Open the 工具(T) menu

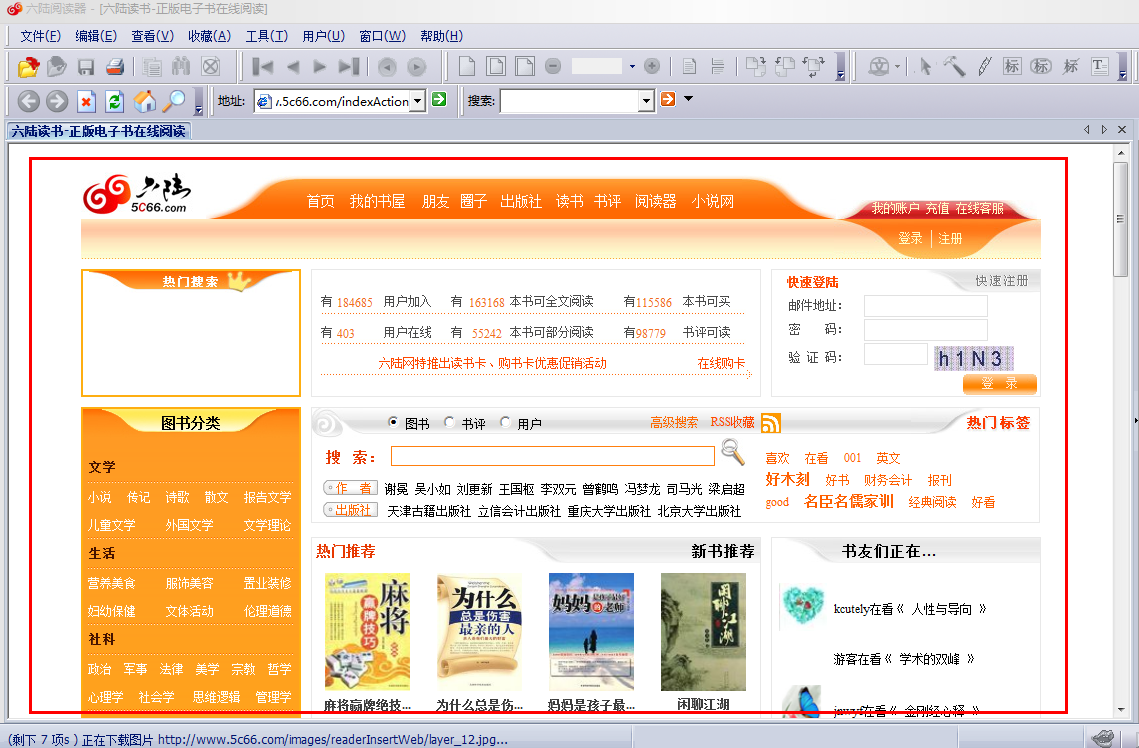click(266, 36)
